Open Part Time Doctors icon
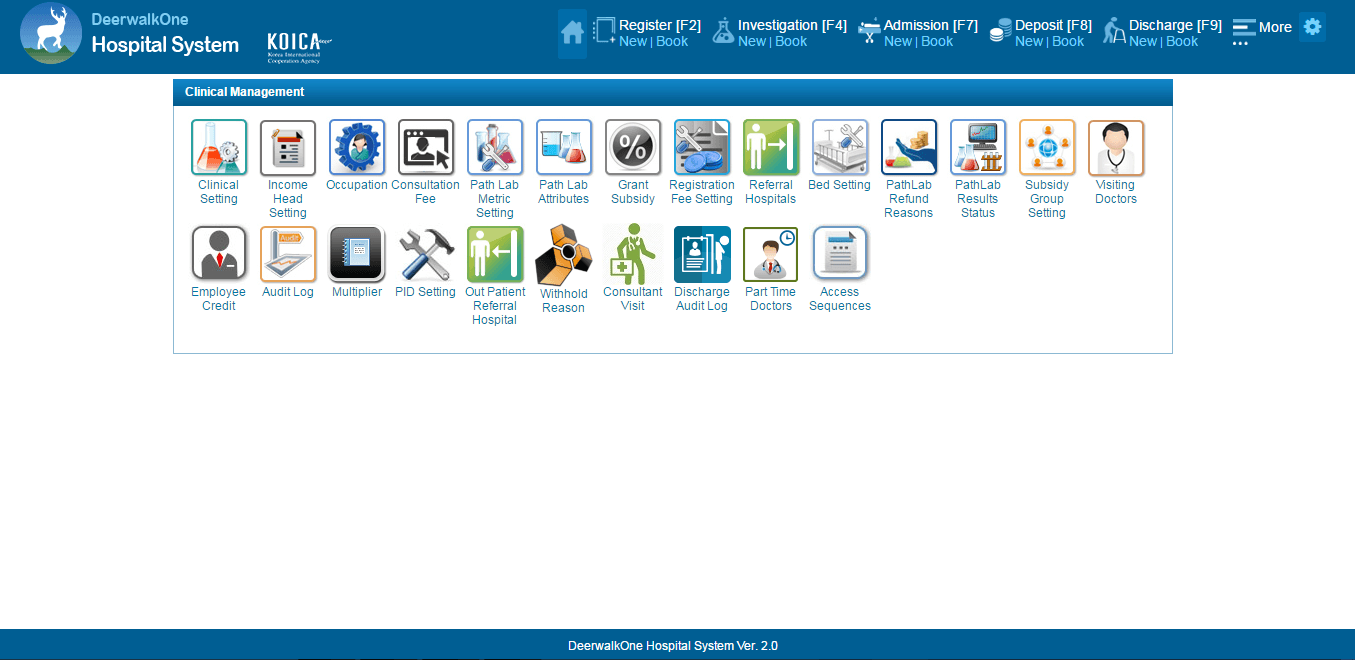This screenshot has width=1355, height=660. [x=771, y=254]
